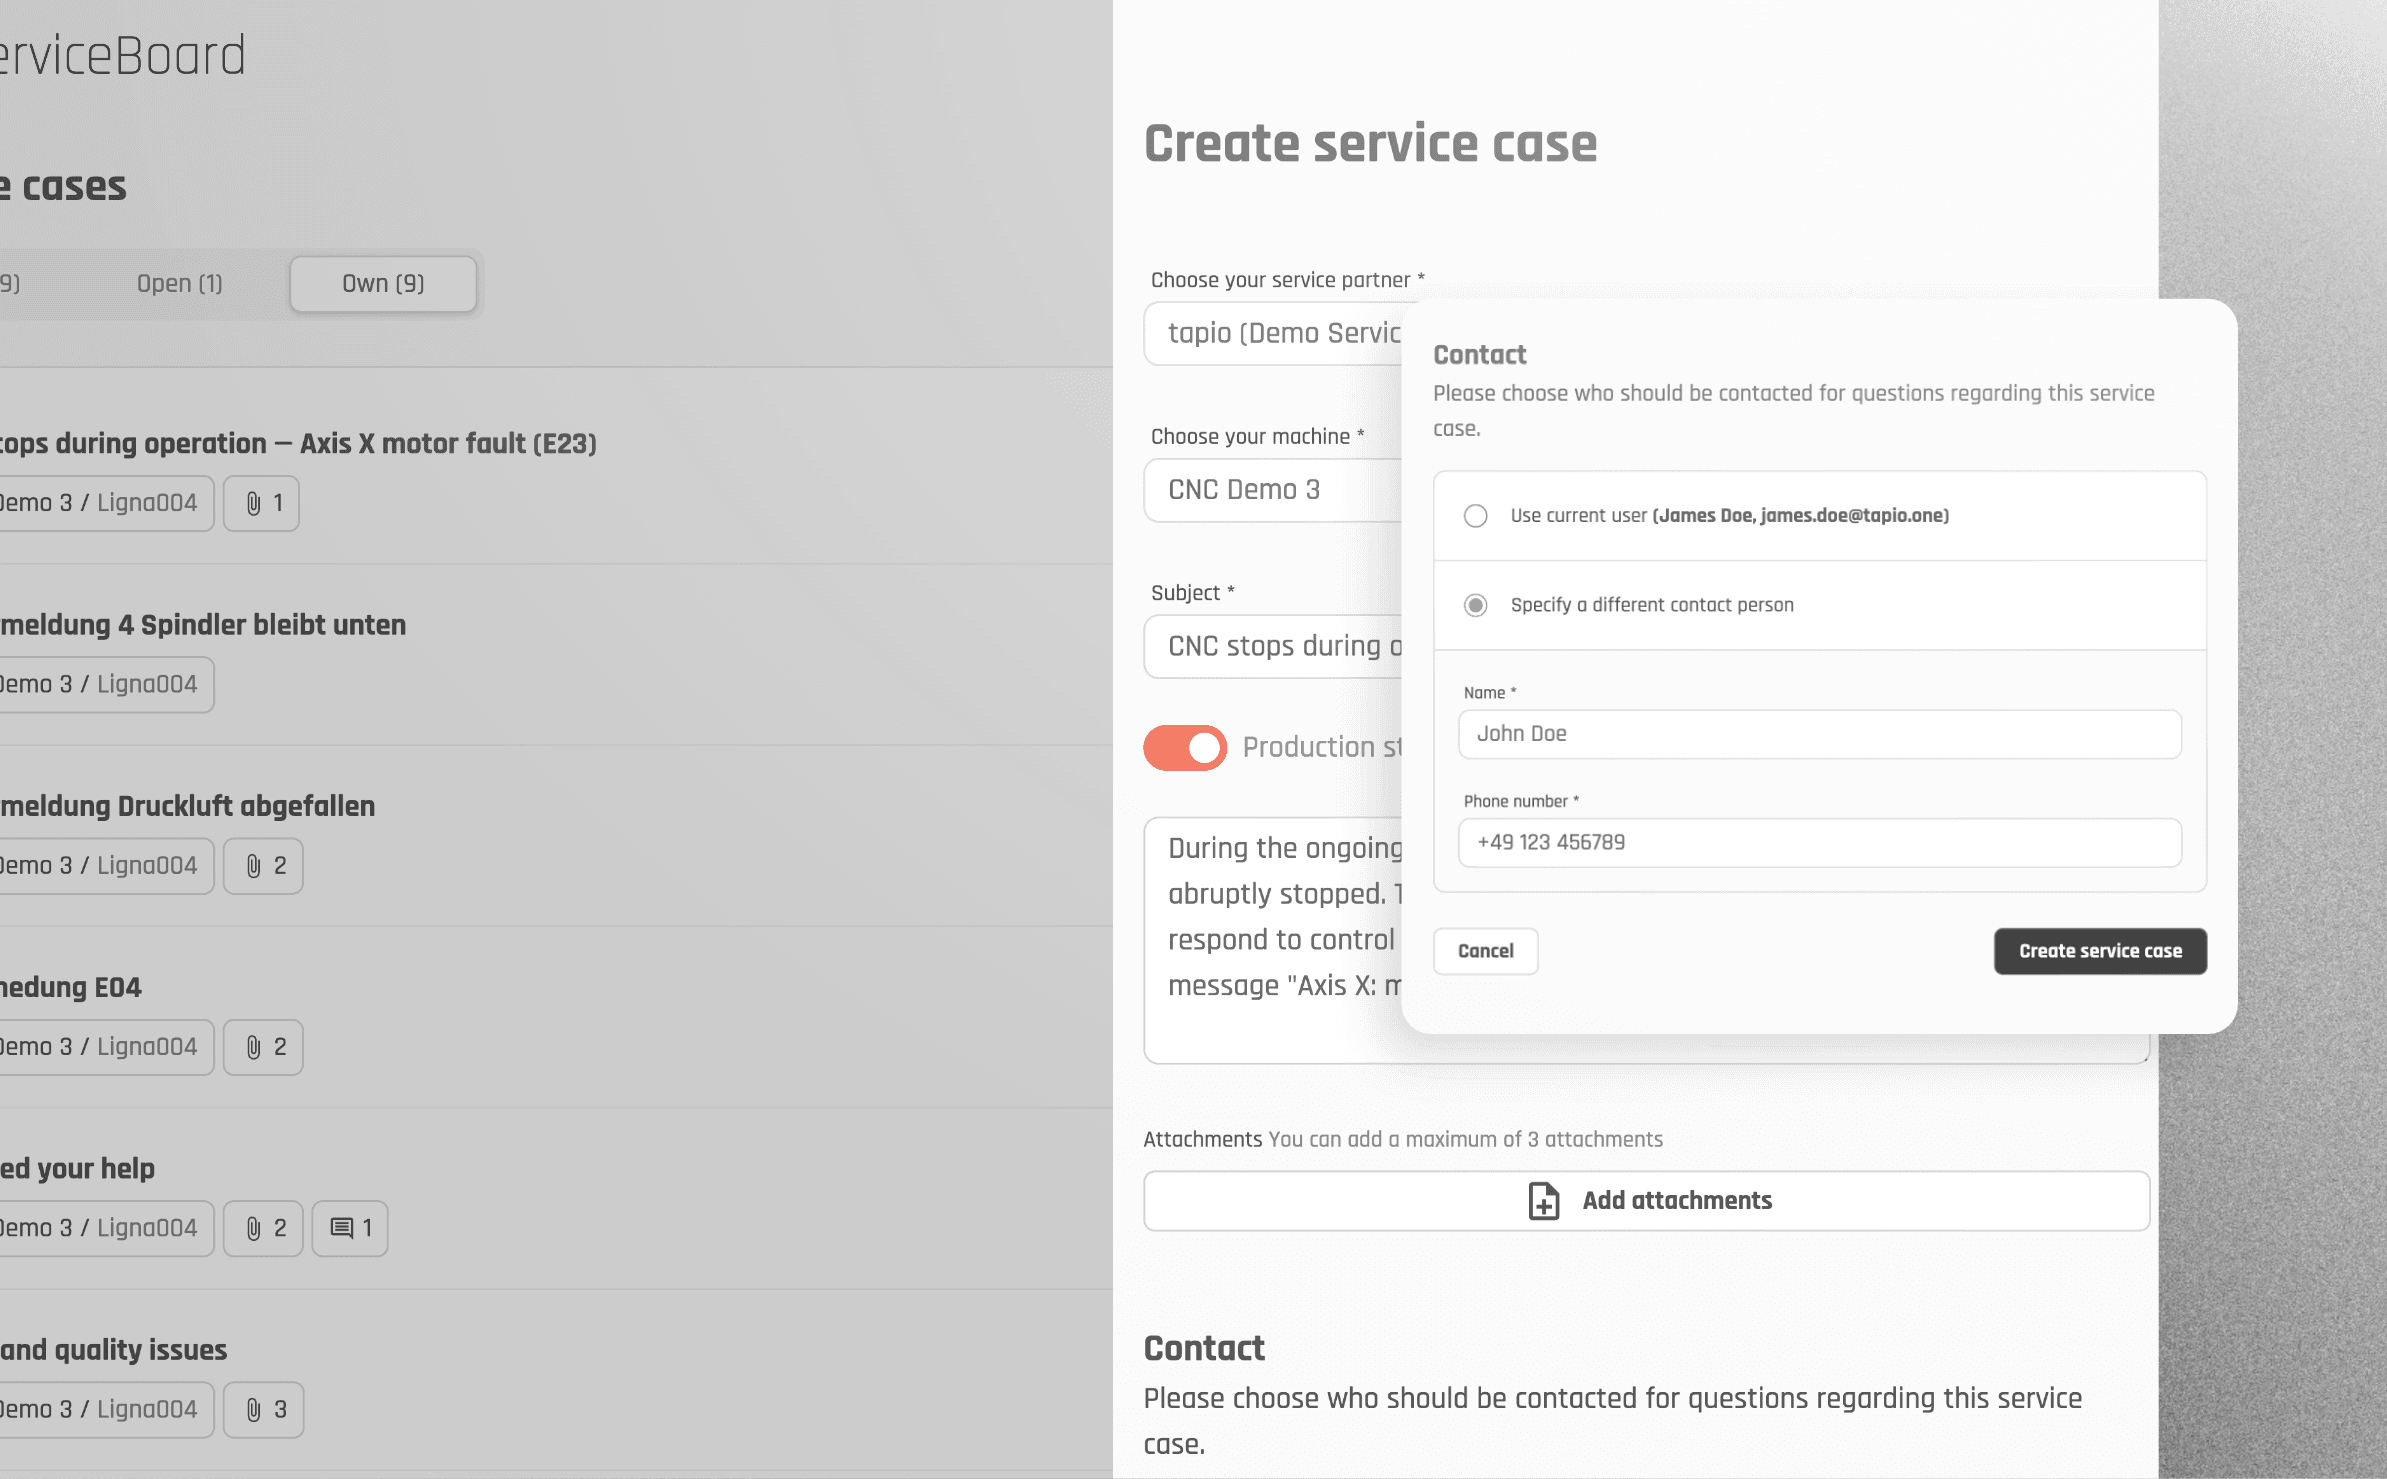The height and width of the screenshot is (1479, 2387).
Task: Disable the Production stop toggle
Action: coord(1184,747)
